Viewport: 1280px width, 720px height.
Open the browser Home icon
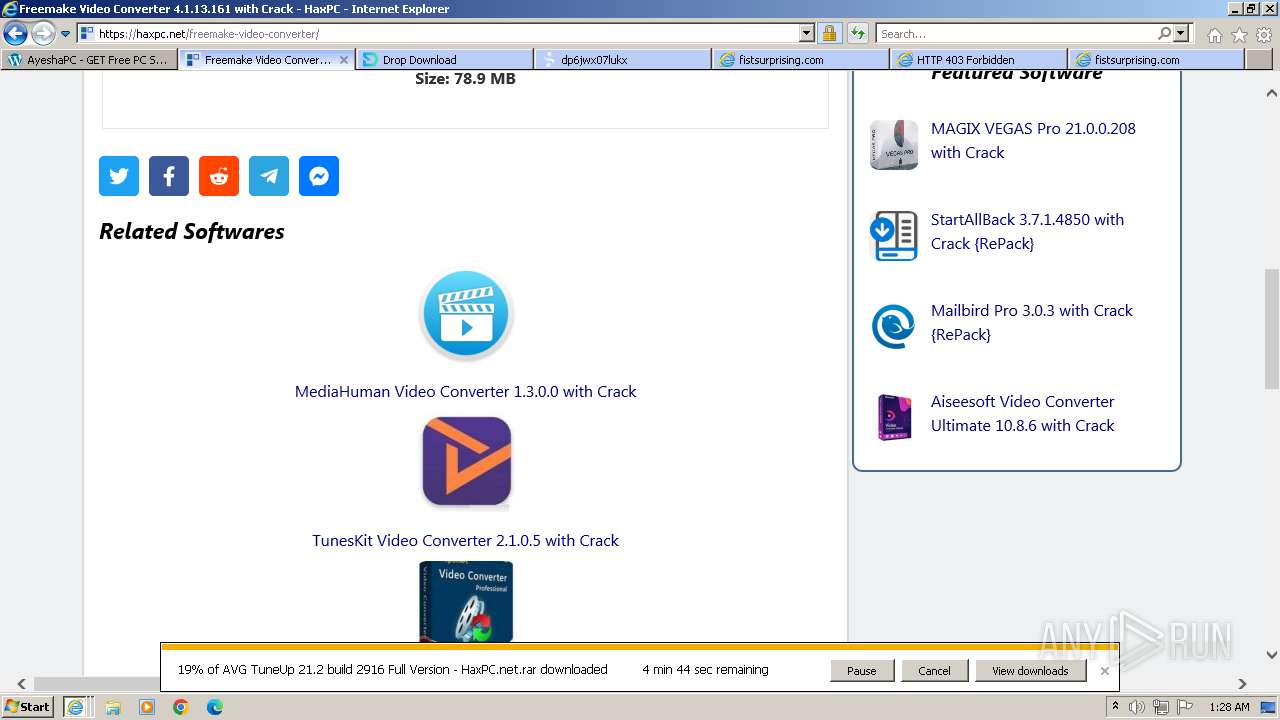[x=1214, y=35]
